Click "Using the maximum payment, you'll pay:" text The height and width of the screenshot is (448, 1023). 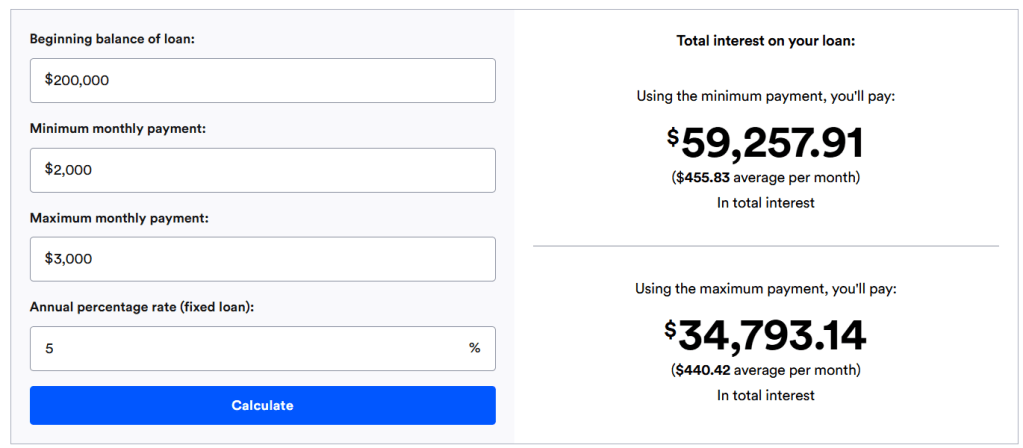(x=765, y=289)
